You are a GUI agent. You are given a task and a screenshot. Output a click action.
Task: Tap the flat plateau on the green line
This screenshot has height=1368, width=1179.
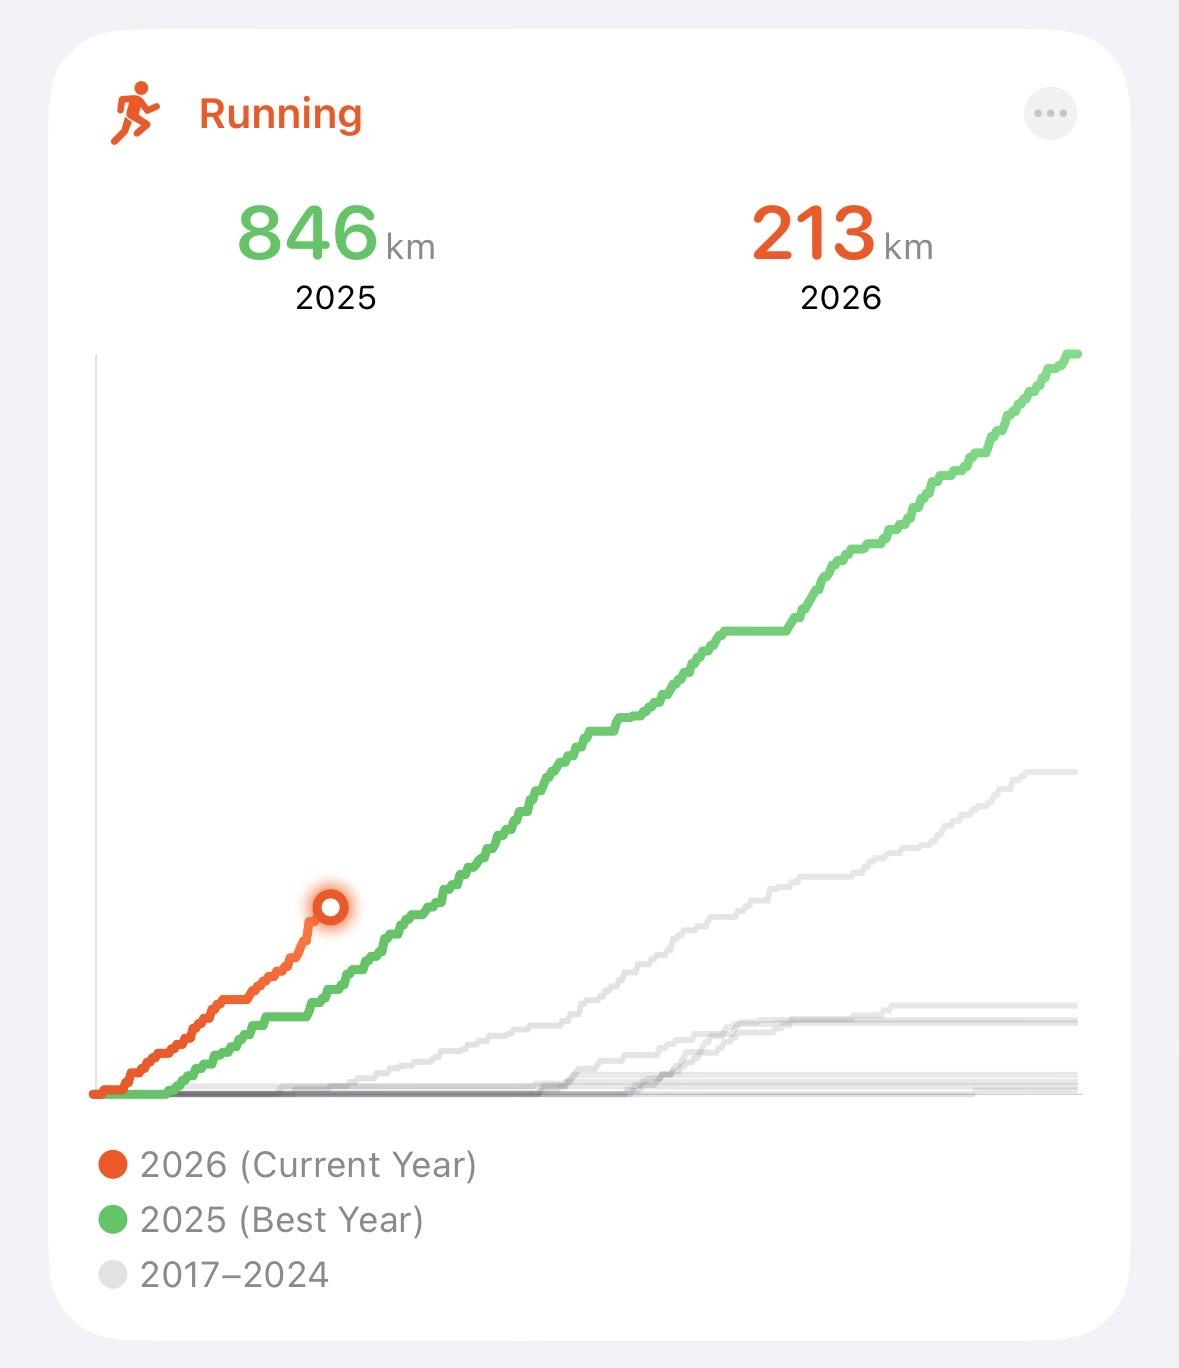(755, 630)
